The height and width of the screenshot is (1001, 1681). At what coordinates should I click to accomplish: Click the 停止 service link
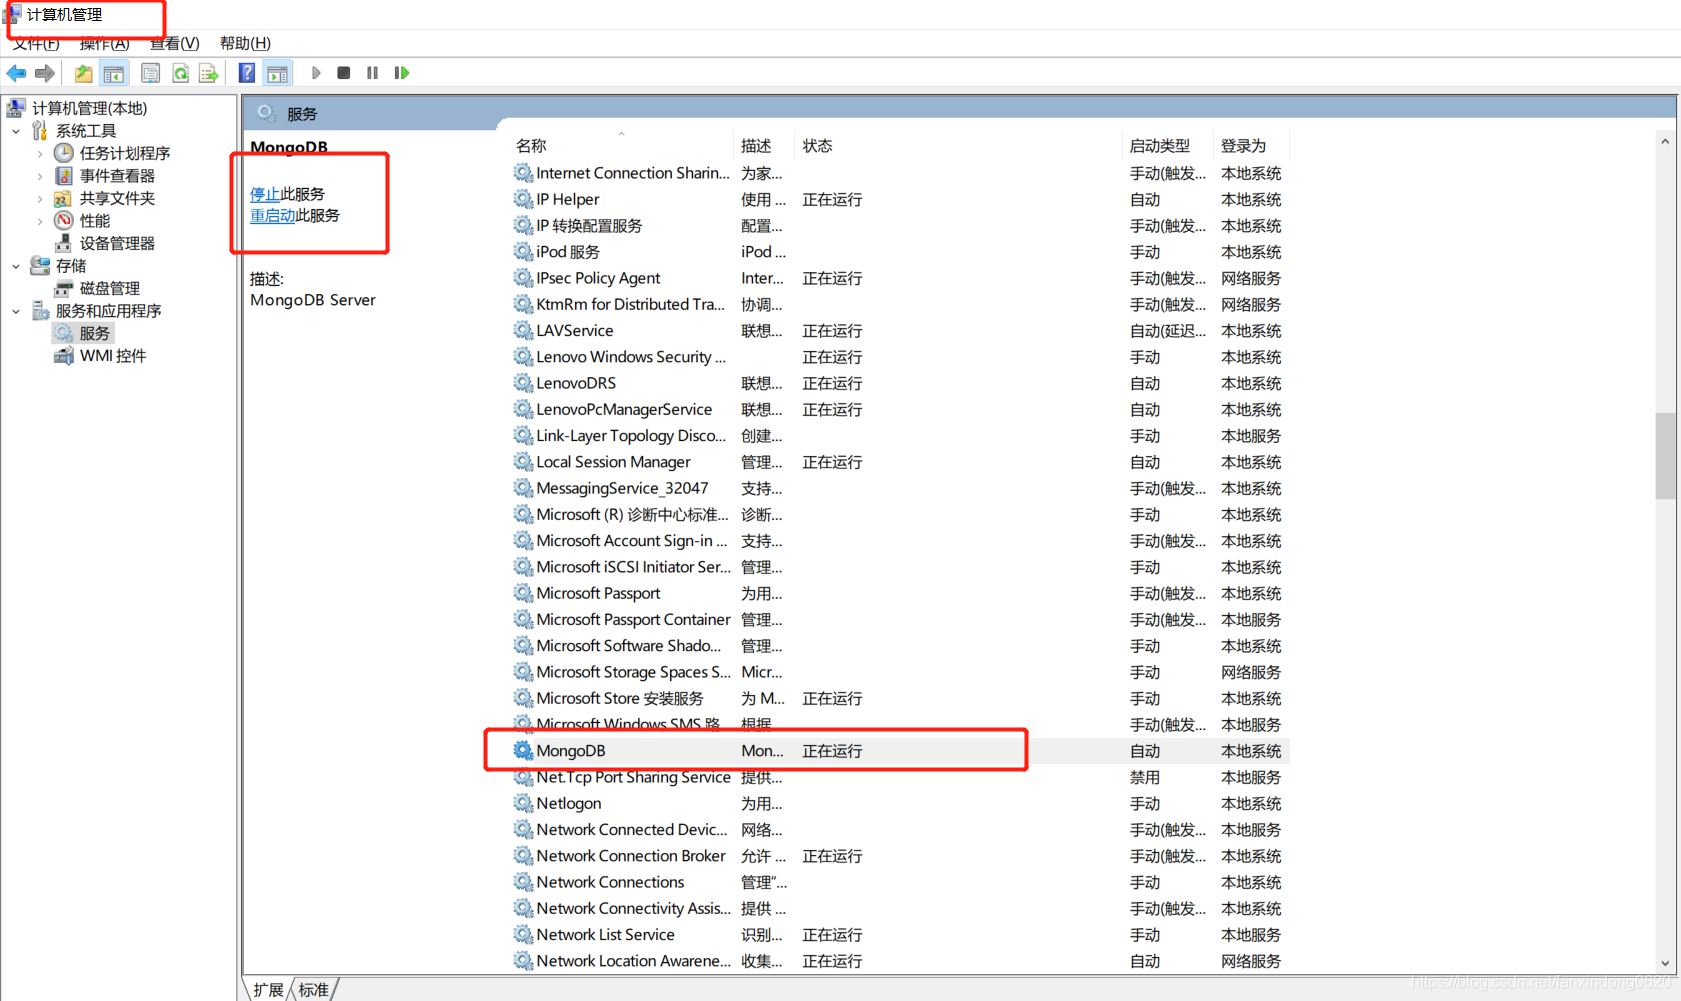(x=265, y=194)
